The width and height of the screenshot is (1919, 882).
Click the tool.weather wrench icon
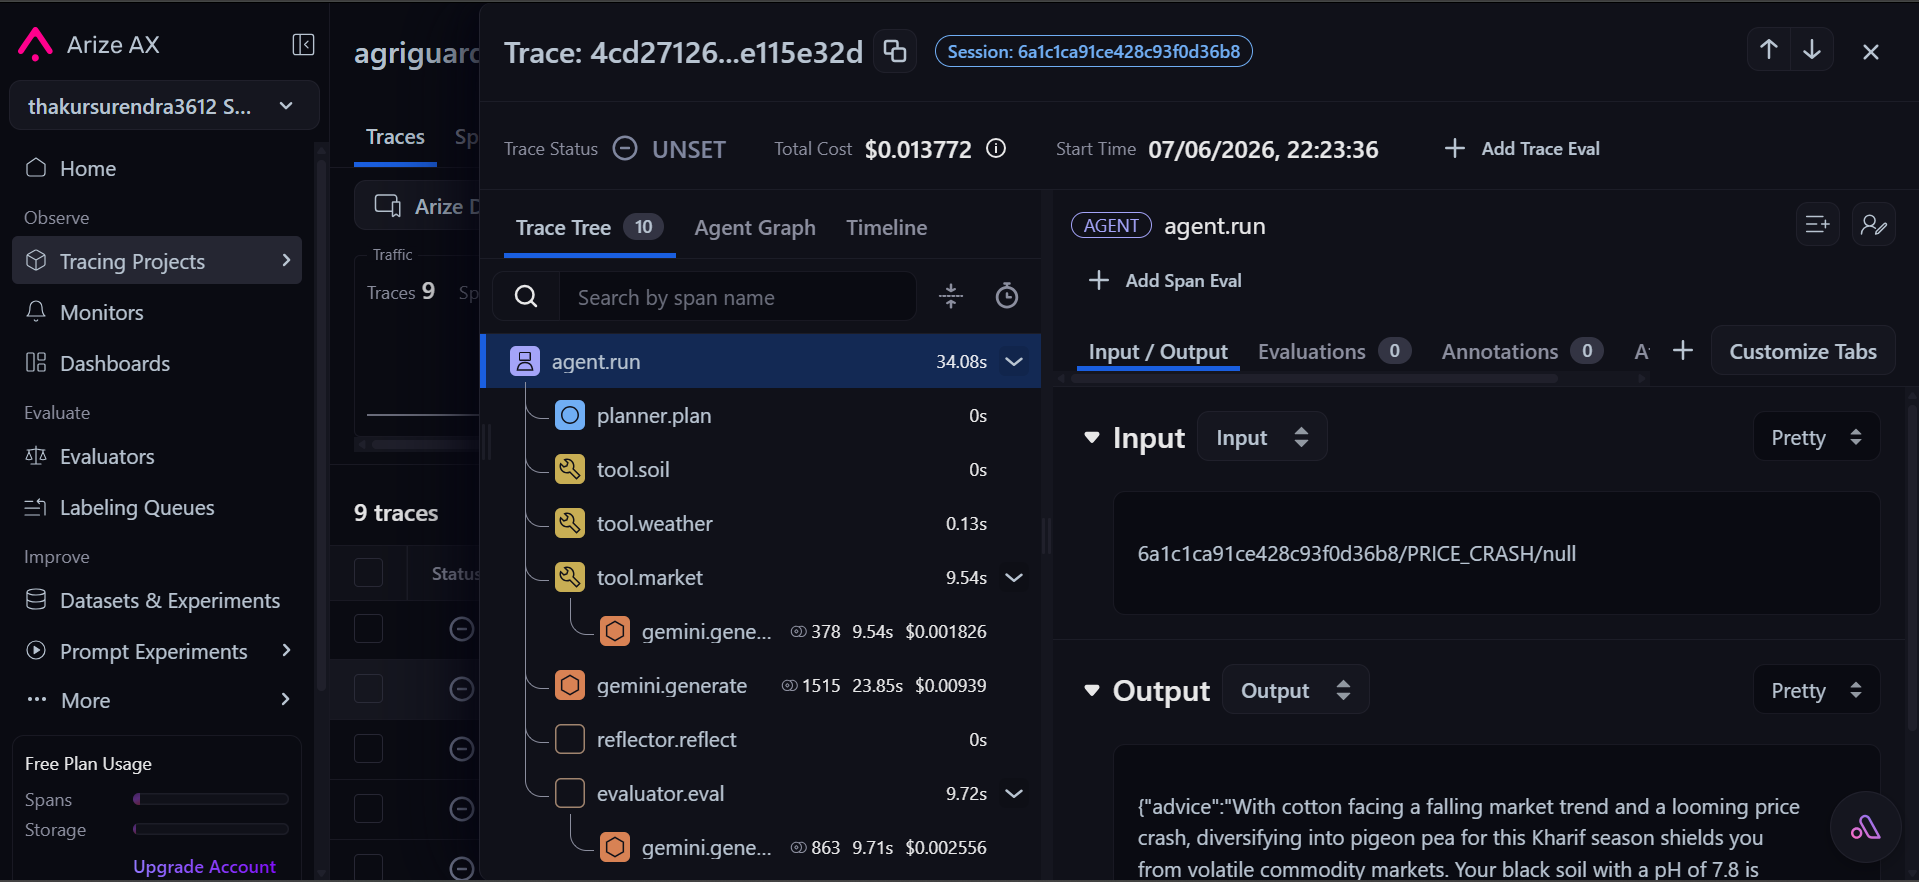point(570,523)
